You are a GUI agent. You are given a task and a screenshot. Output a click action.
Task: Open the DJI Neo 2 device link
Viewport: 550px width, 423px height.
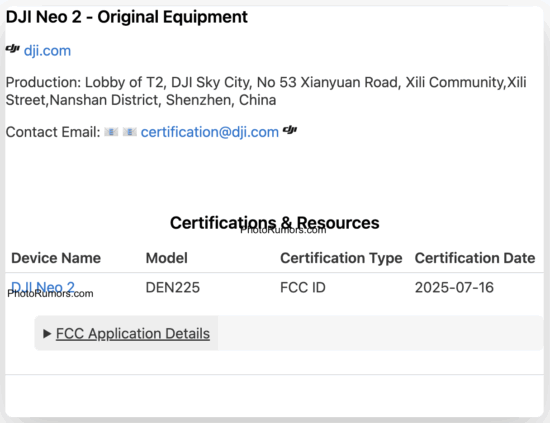tap(43, 287)
